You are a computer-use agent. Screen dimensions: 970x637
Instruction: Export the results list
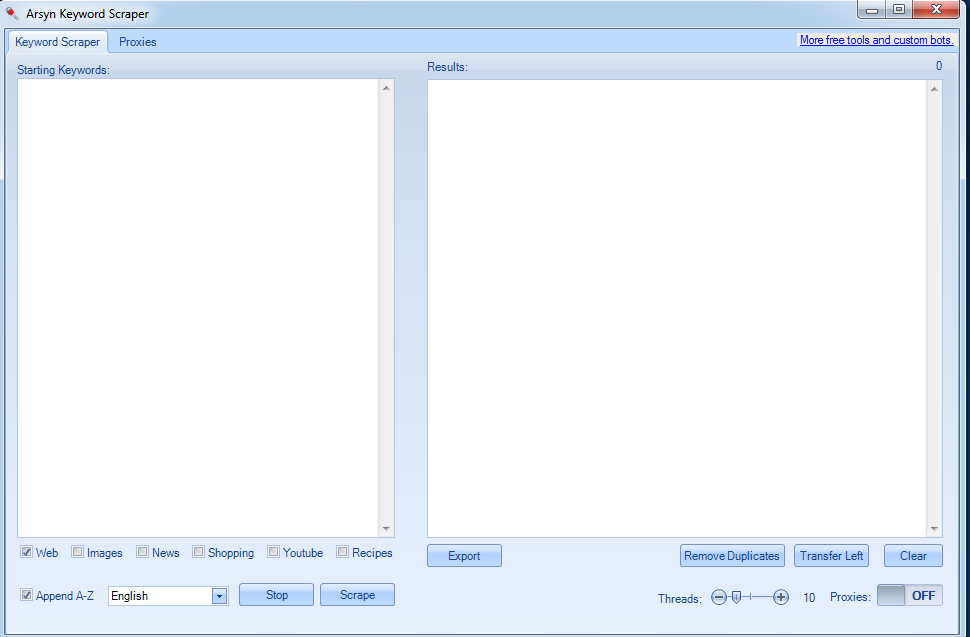click(464, 556)
